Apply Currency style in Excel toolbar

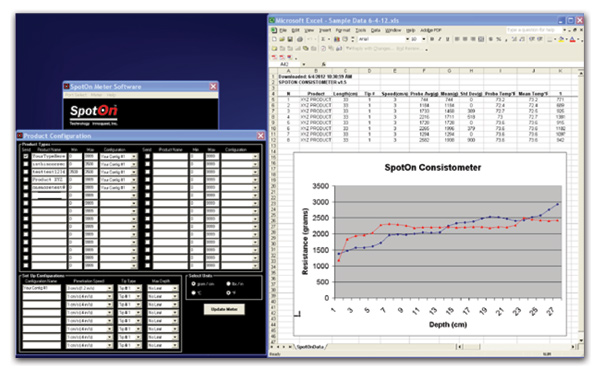(x=491, y=39)
